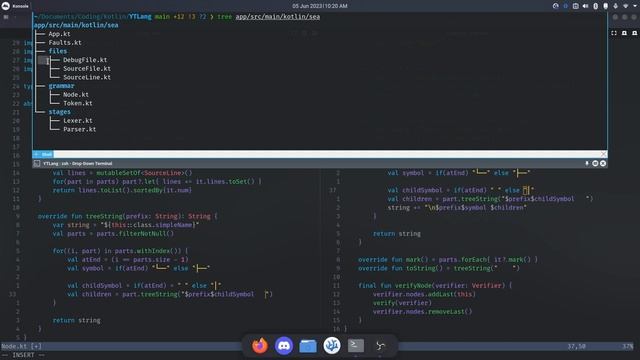Open the date and time clock
This screenshot has height=360, width=640.
point(320,6)
